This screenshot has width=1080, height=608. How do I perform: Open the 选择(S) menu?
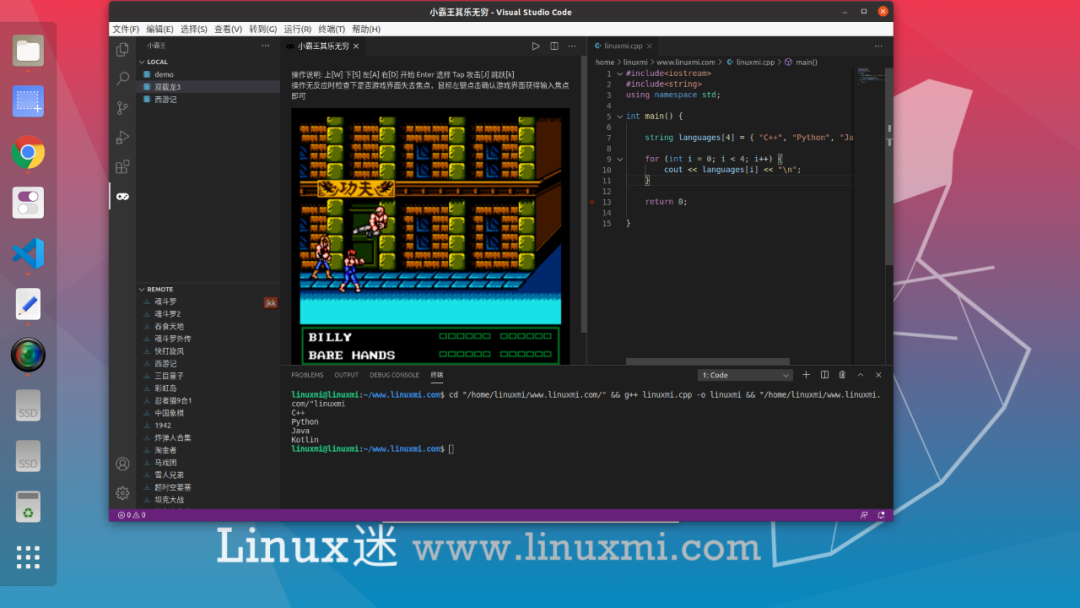[194, 29]
